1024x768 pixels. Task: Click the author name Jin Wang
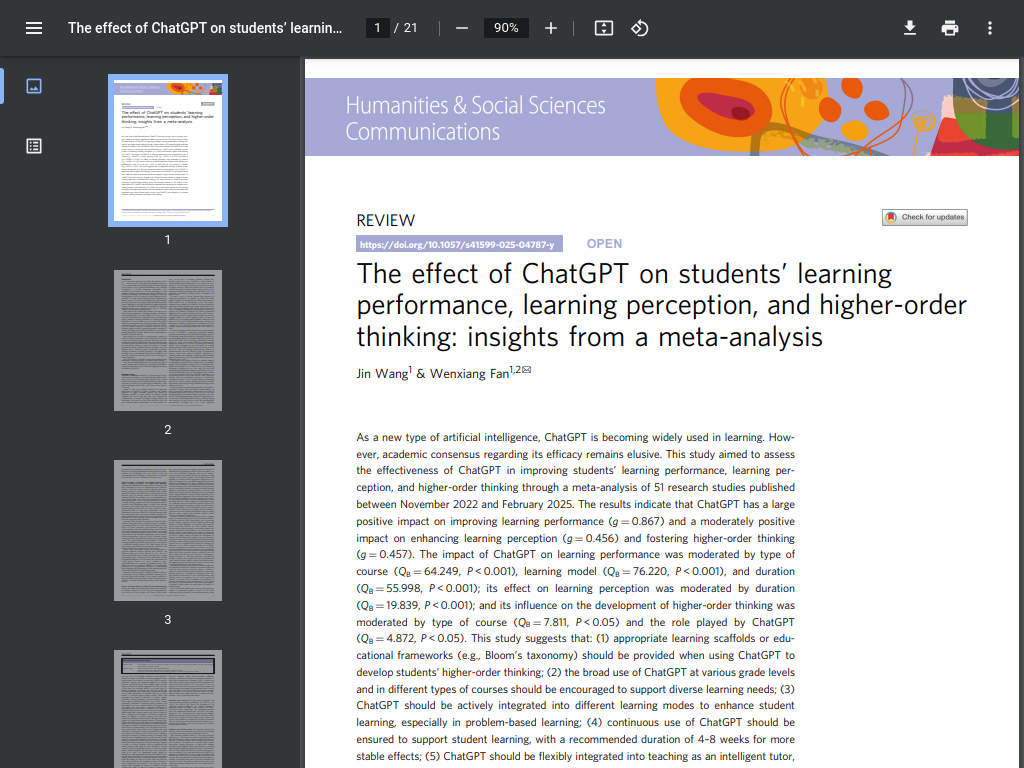(x=382, y=374)
